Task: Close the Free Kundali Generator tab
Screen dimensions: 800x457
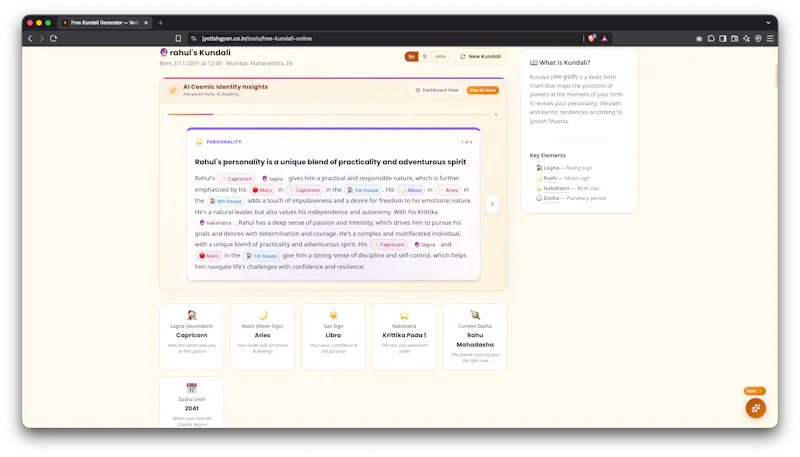Action: (146, 22)
